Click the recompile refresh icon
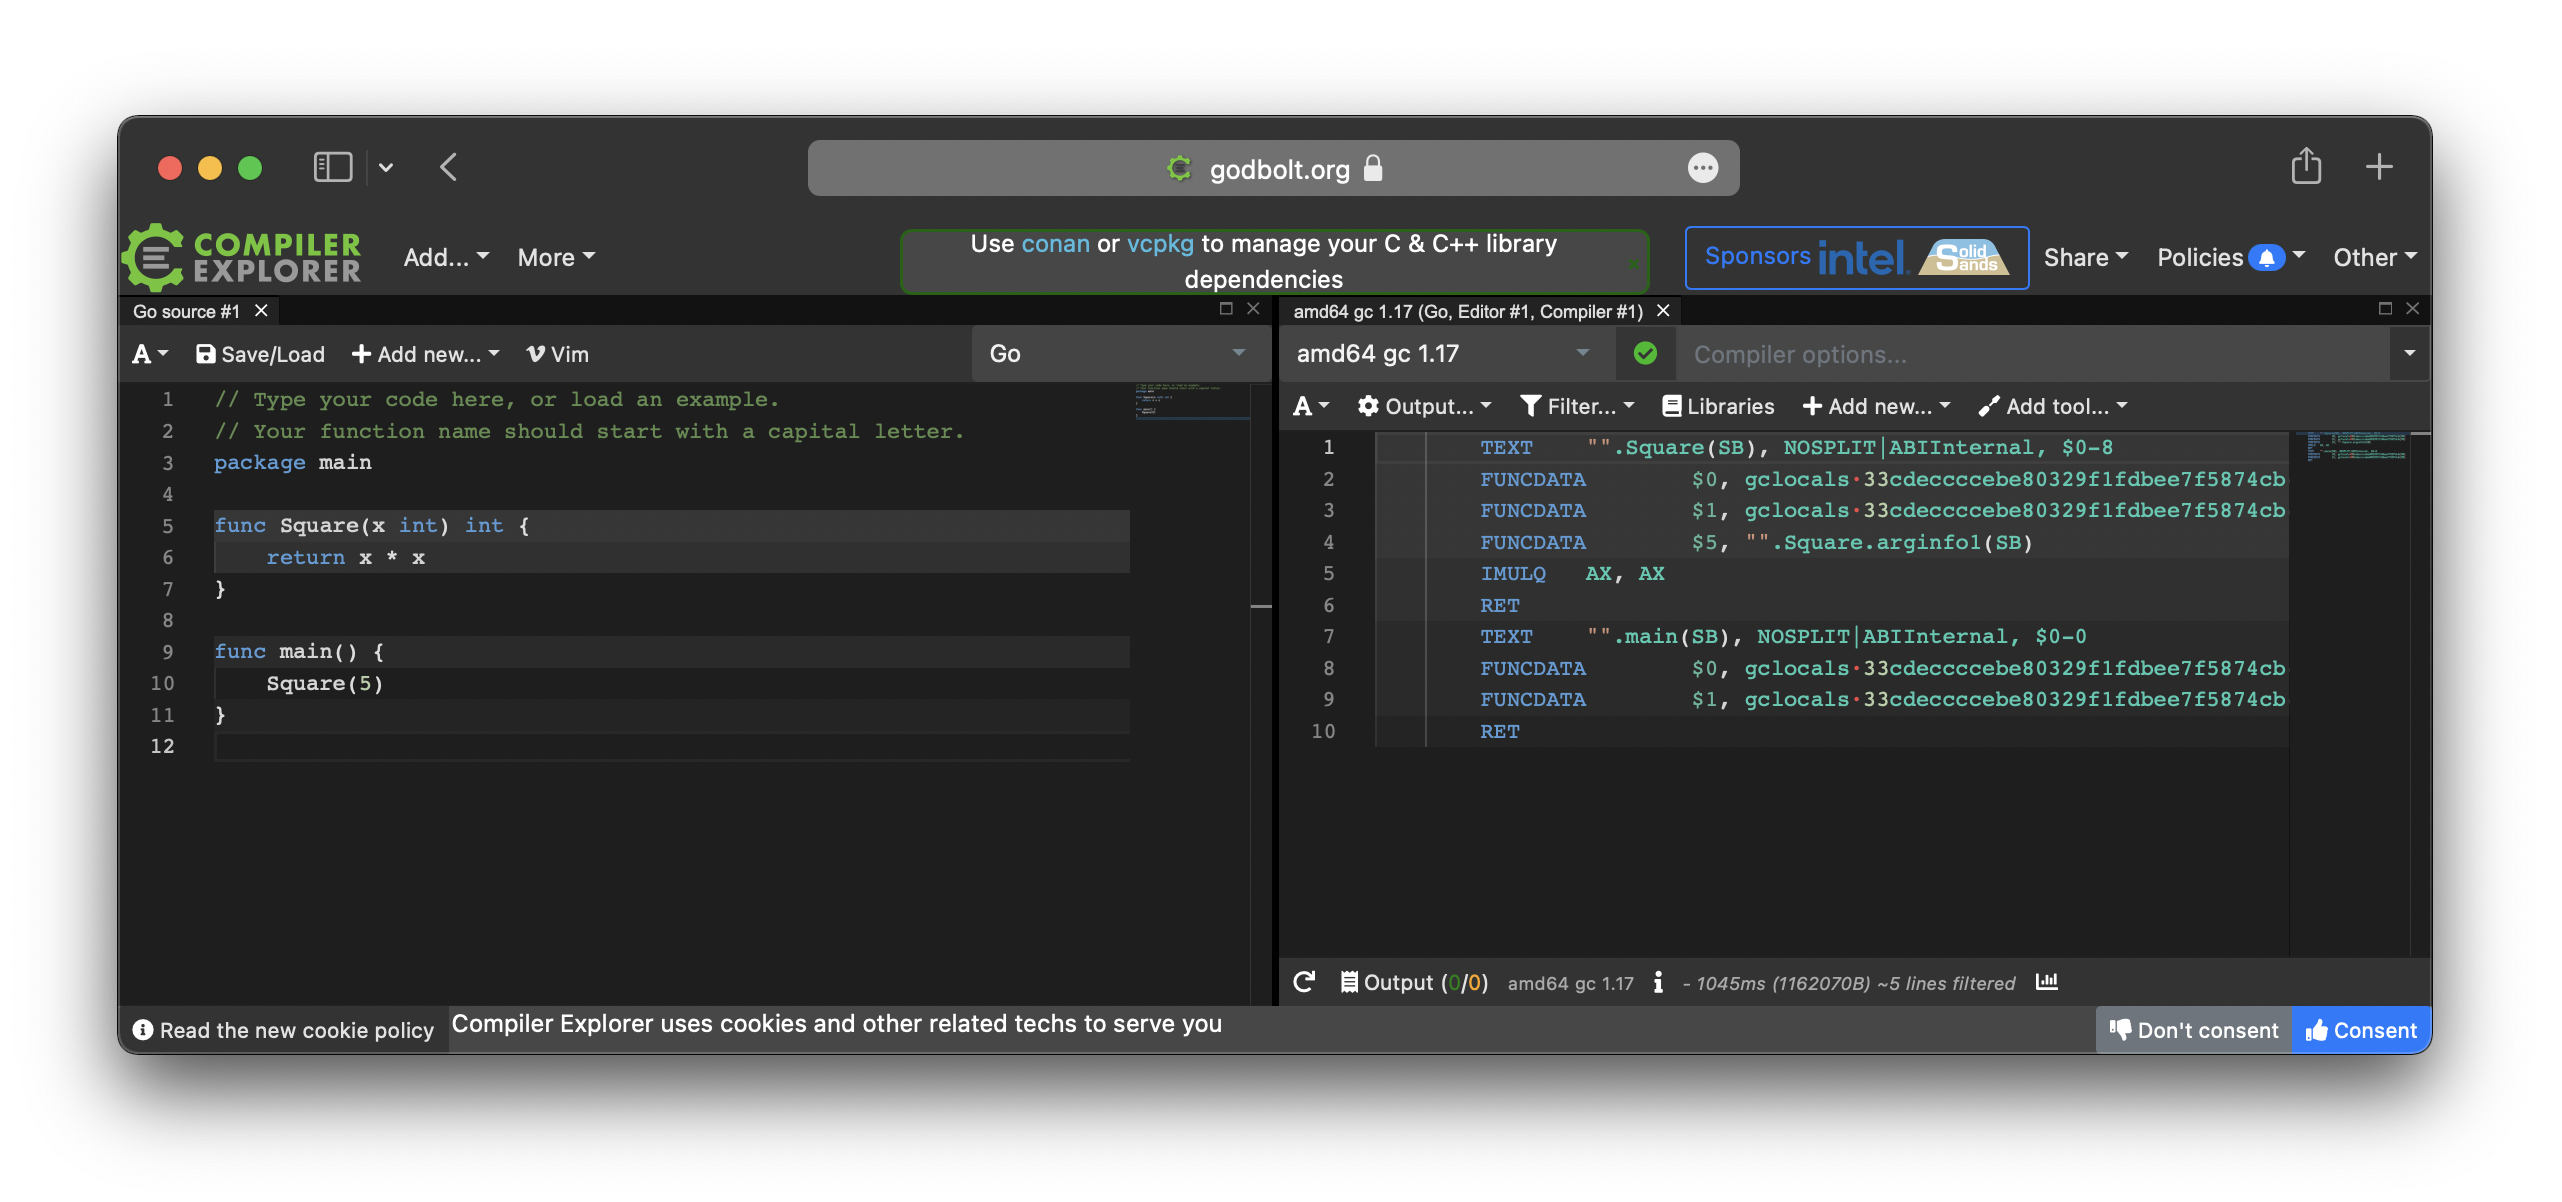The image size is (2562, 1202). pyautogui.click(x=1303, y=982)
